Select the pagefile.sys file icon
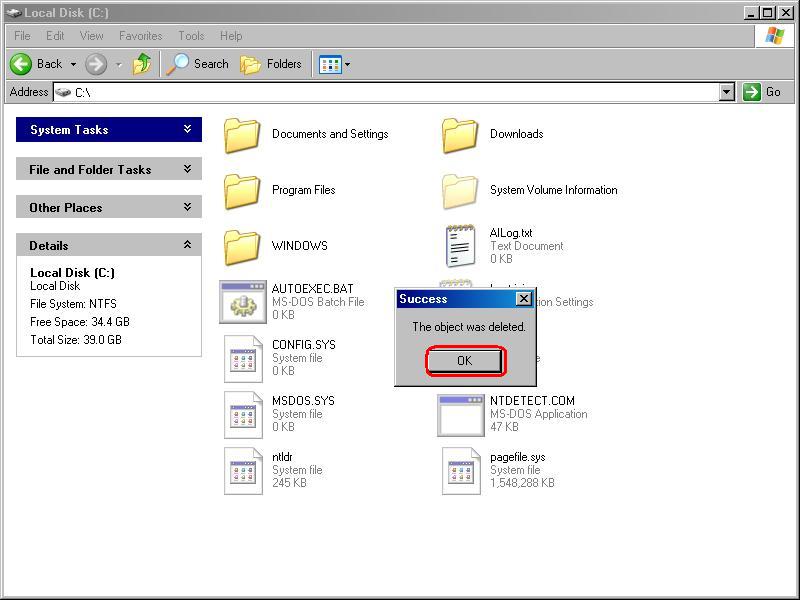800x600 pixels. click(461, 470)
